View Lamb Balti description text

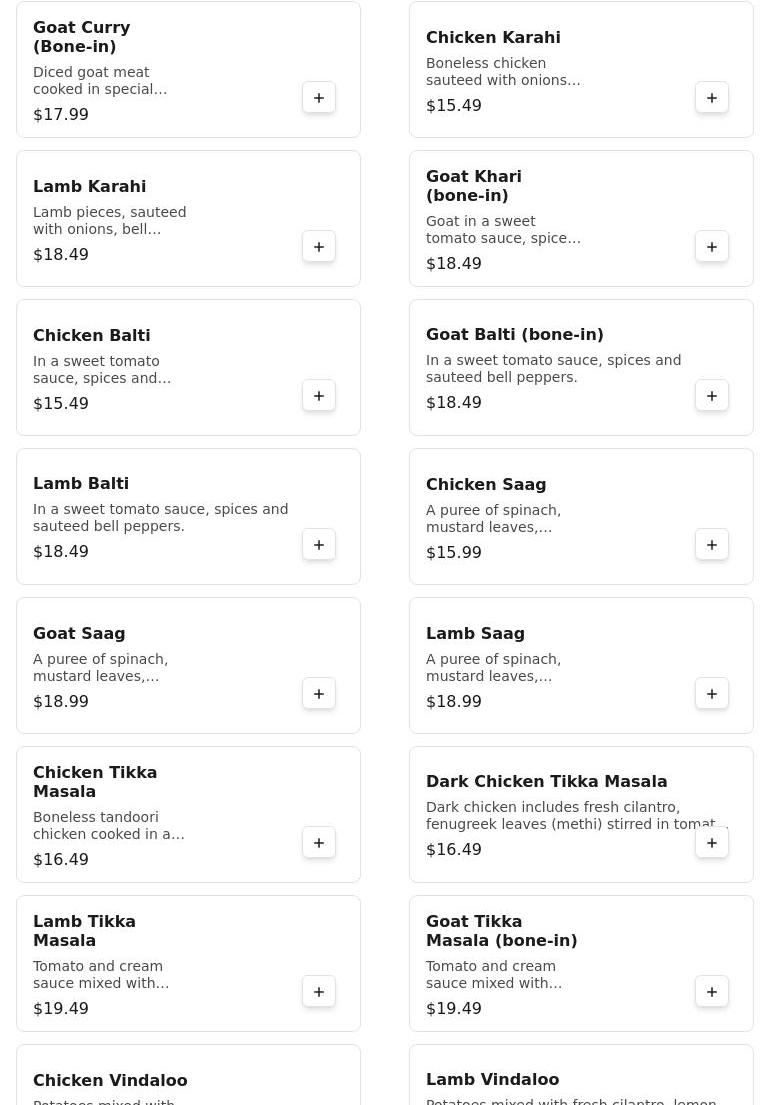point(160,518)
